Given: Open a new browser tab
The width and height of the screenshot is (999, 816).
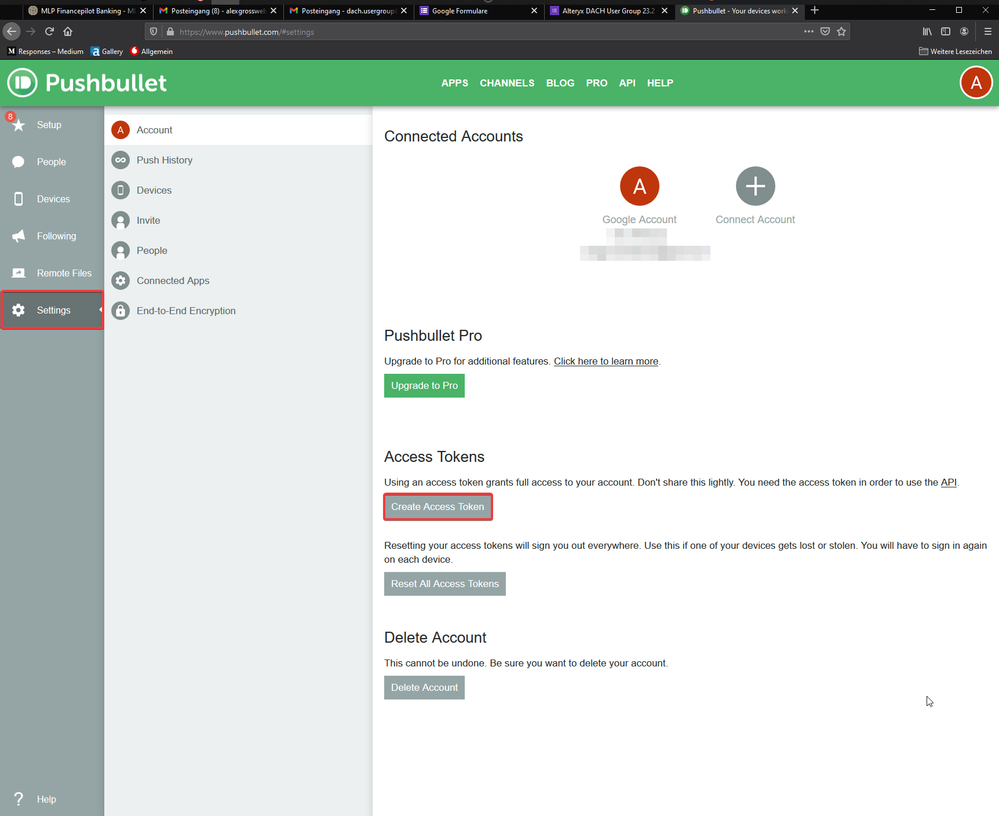Looking at the screenshot, I should (x=814, y=10).
